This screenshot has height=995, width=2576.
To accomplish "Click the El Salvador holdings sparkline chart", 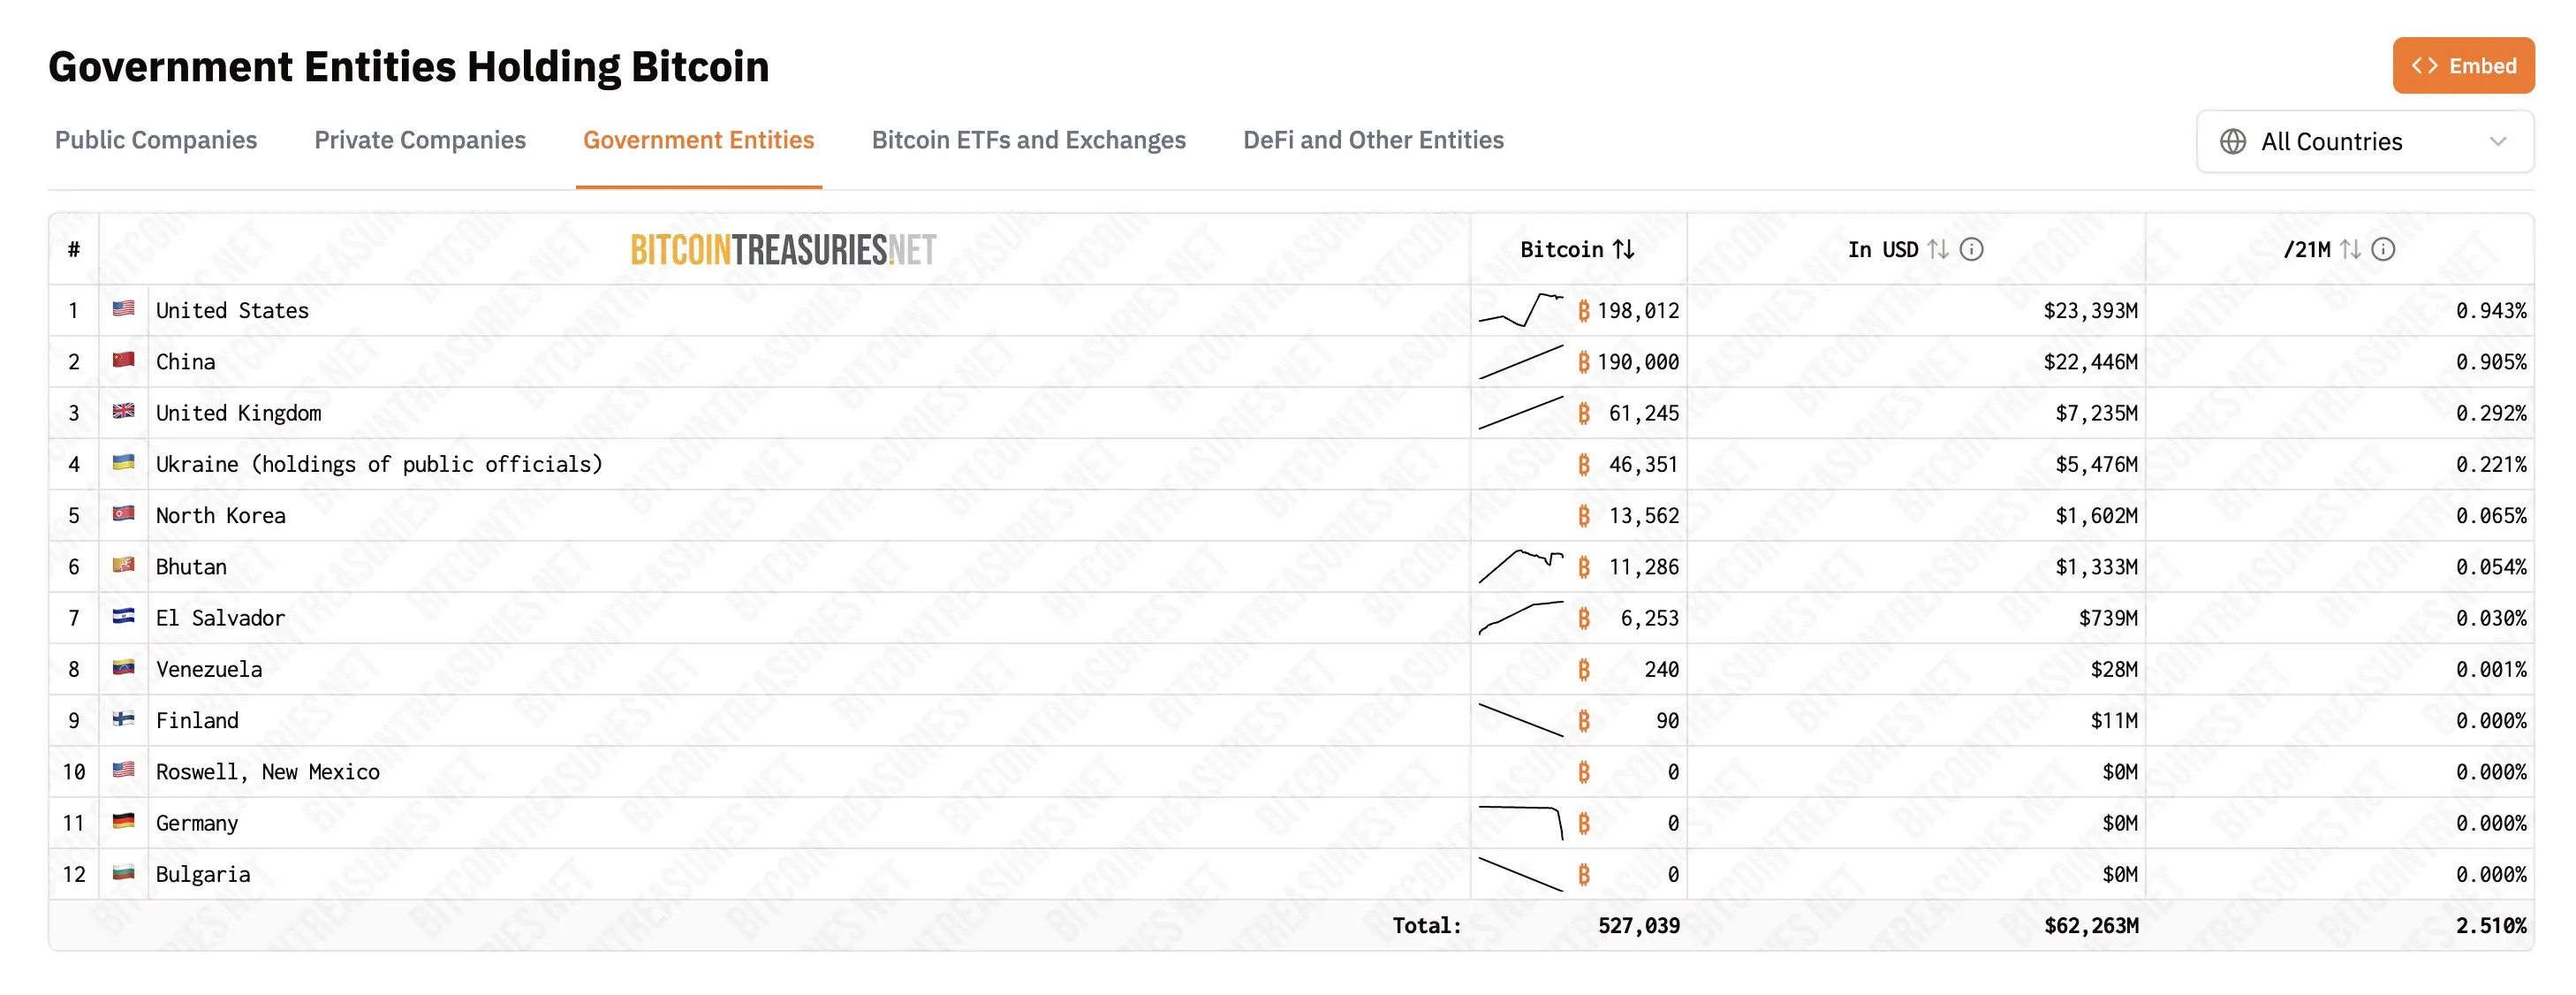I will click(x=1520, y=617).
